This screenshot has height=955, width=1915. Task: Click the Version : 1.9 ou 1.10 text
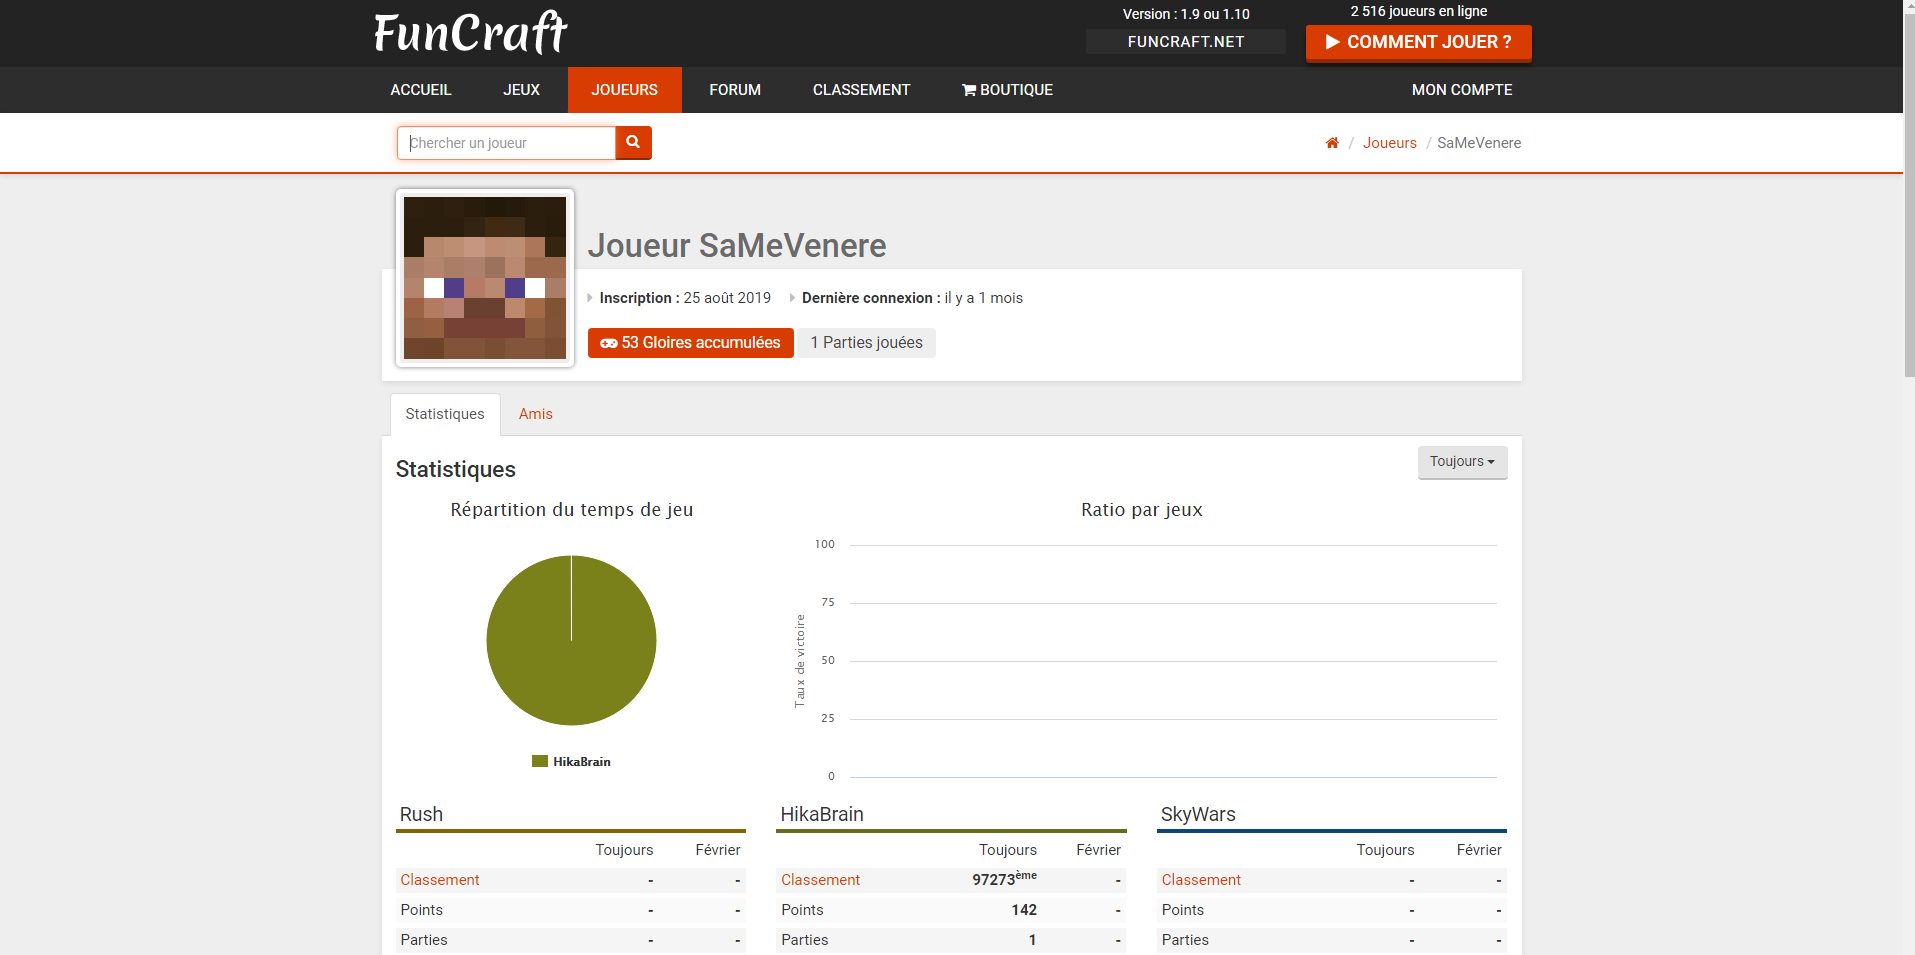(1186, 14)
